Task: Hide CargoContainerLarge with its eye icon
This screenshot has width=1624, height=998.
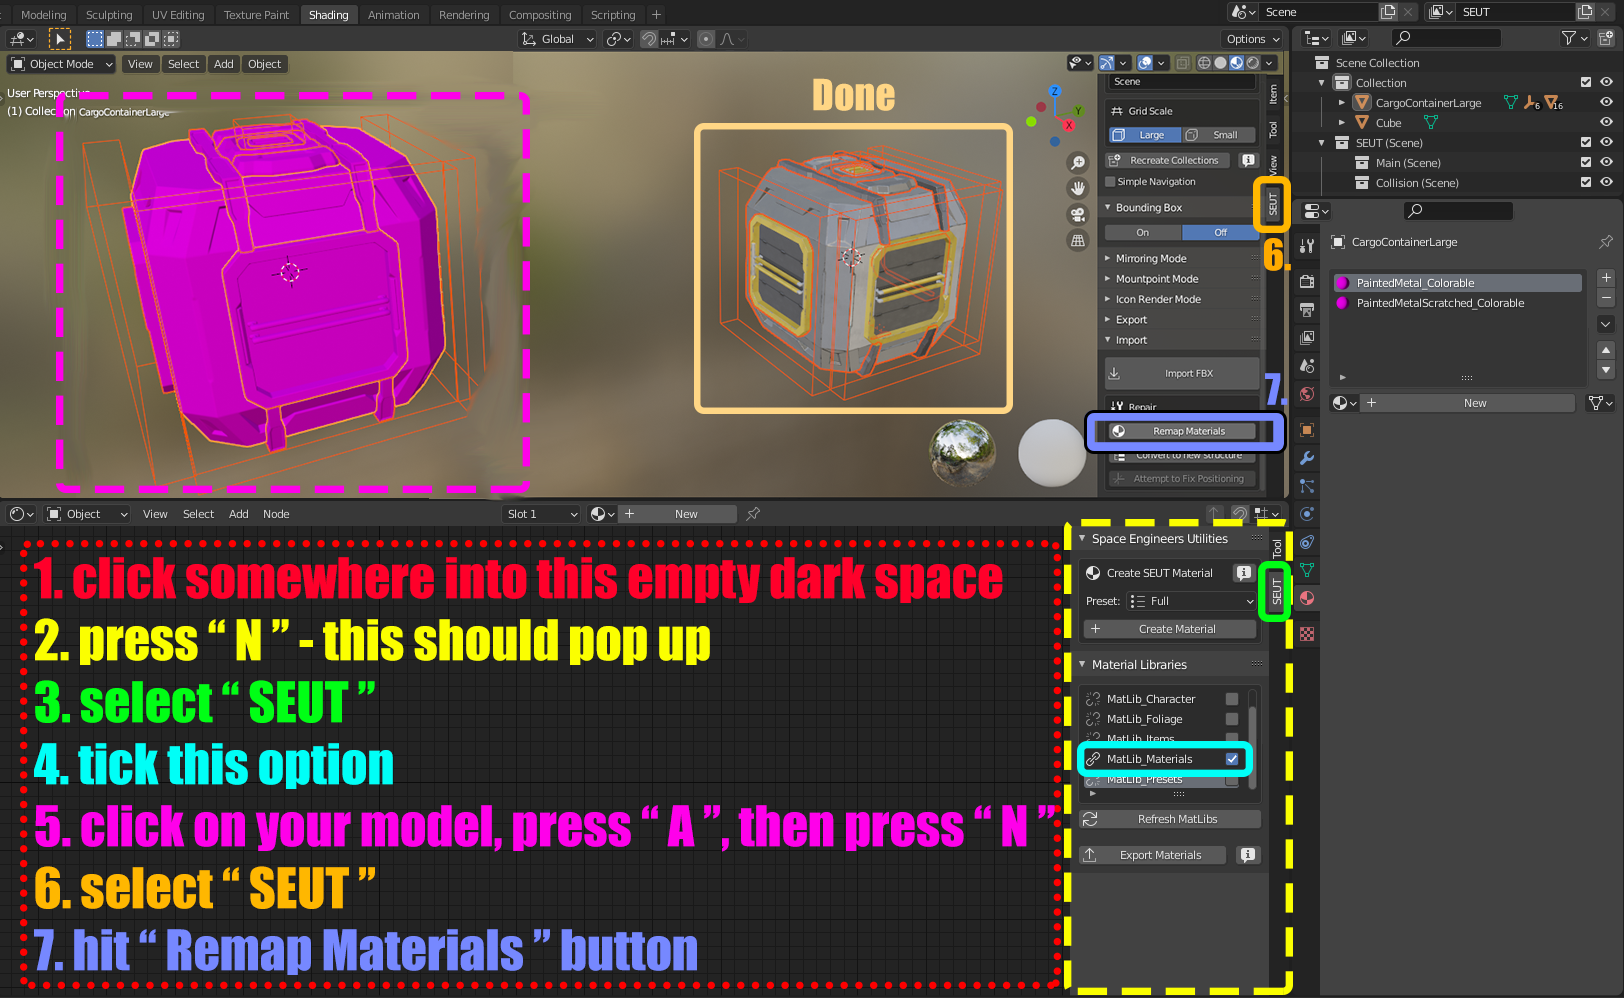Action: point(1606,102)
